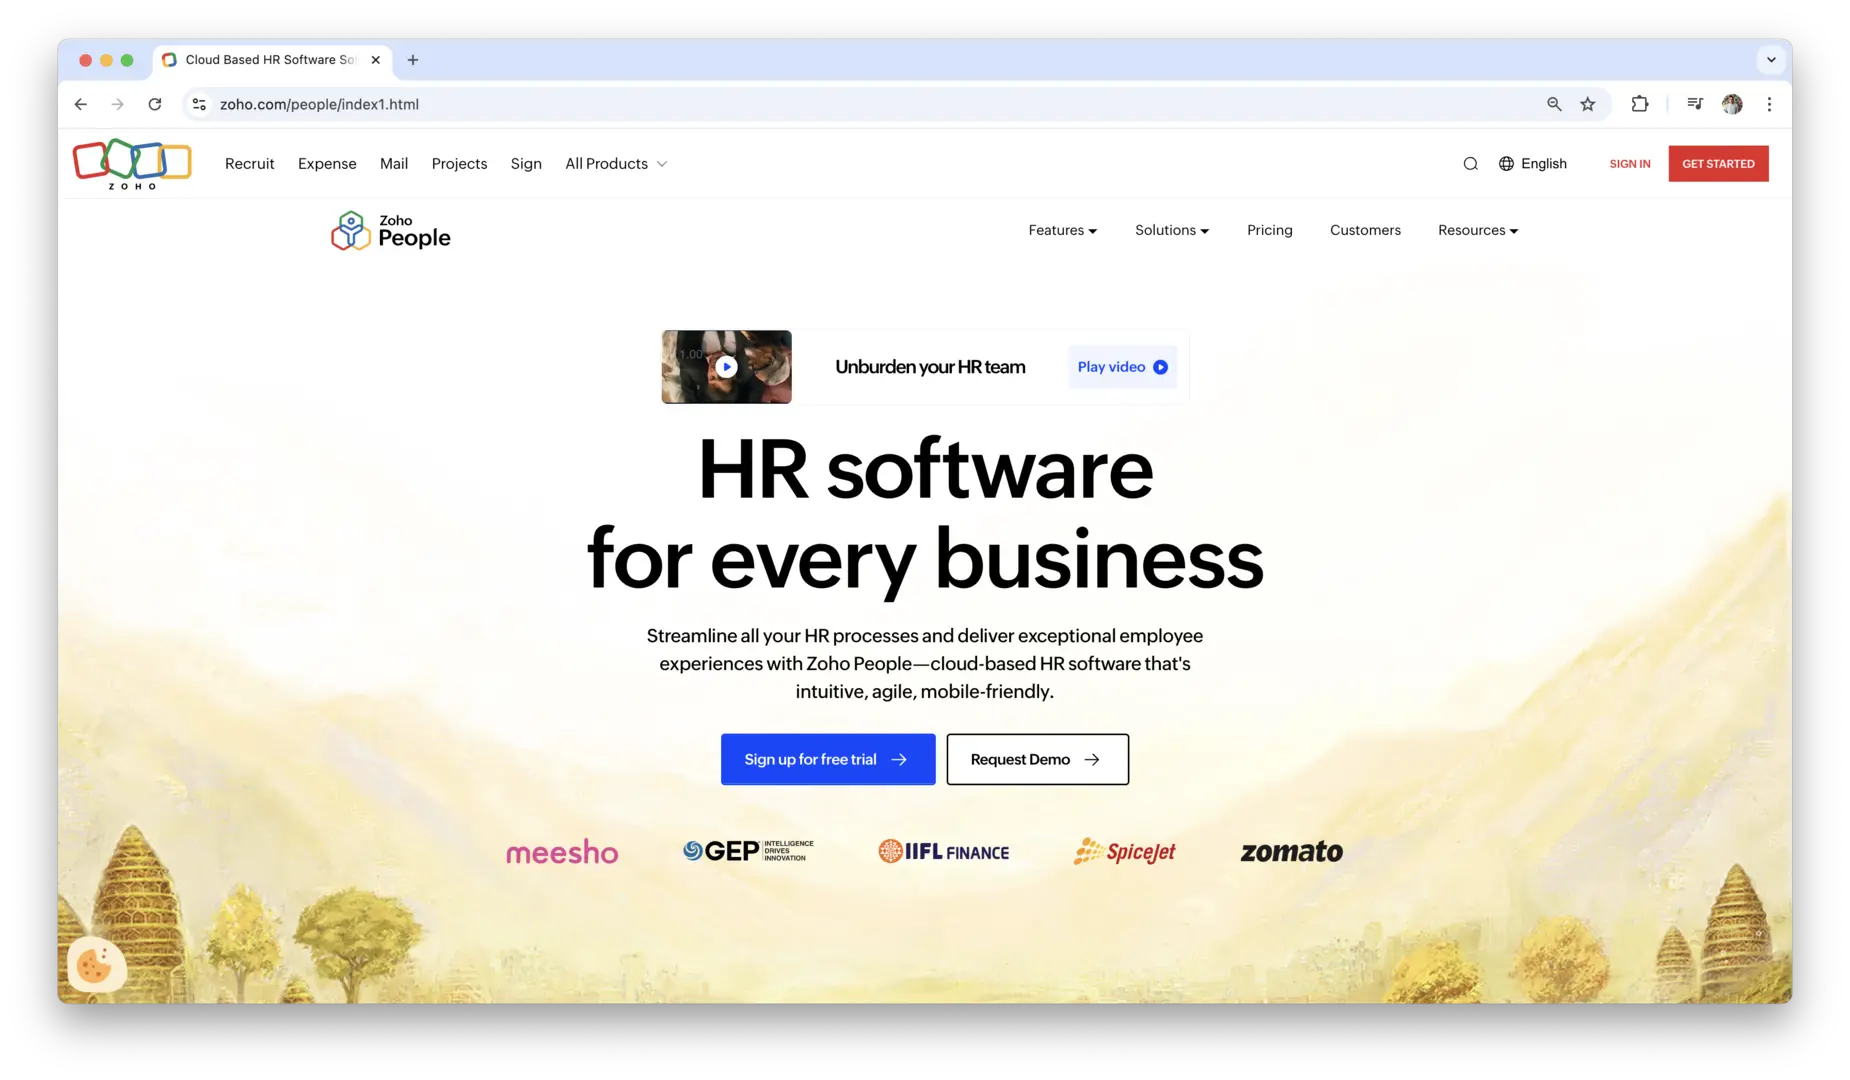View site information icon in address bar

tap(200, 104)
